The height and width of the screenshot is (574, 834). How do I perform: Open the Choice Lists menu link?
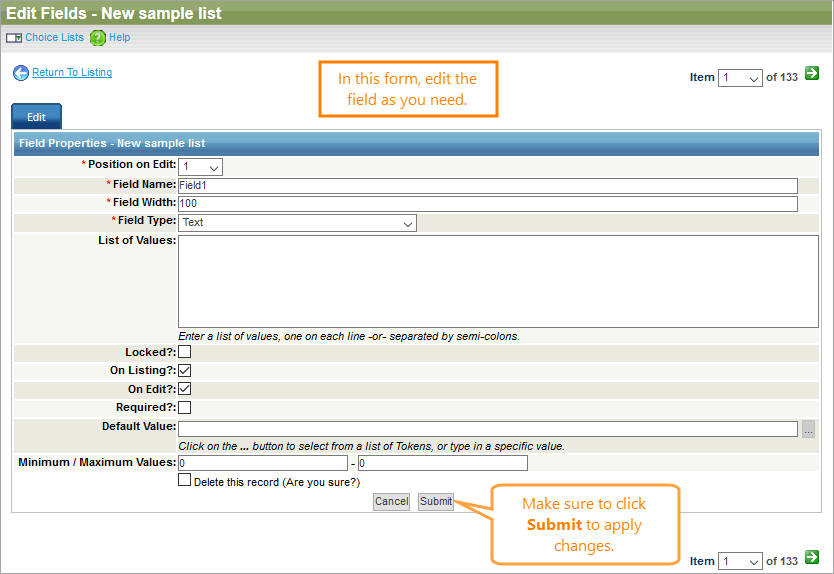(54, 38)
